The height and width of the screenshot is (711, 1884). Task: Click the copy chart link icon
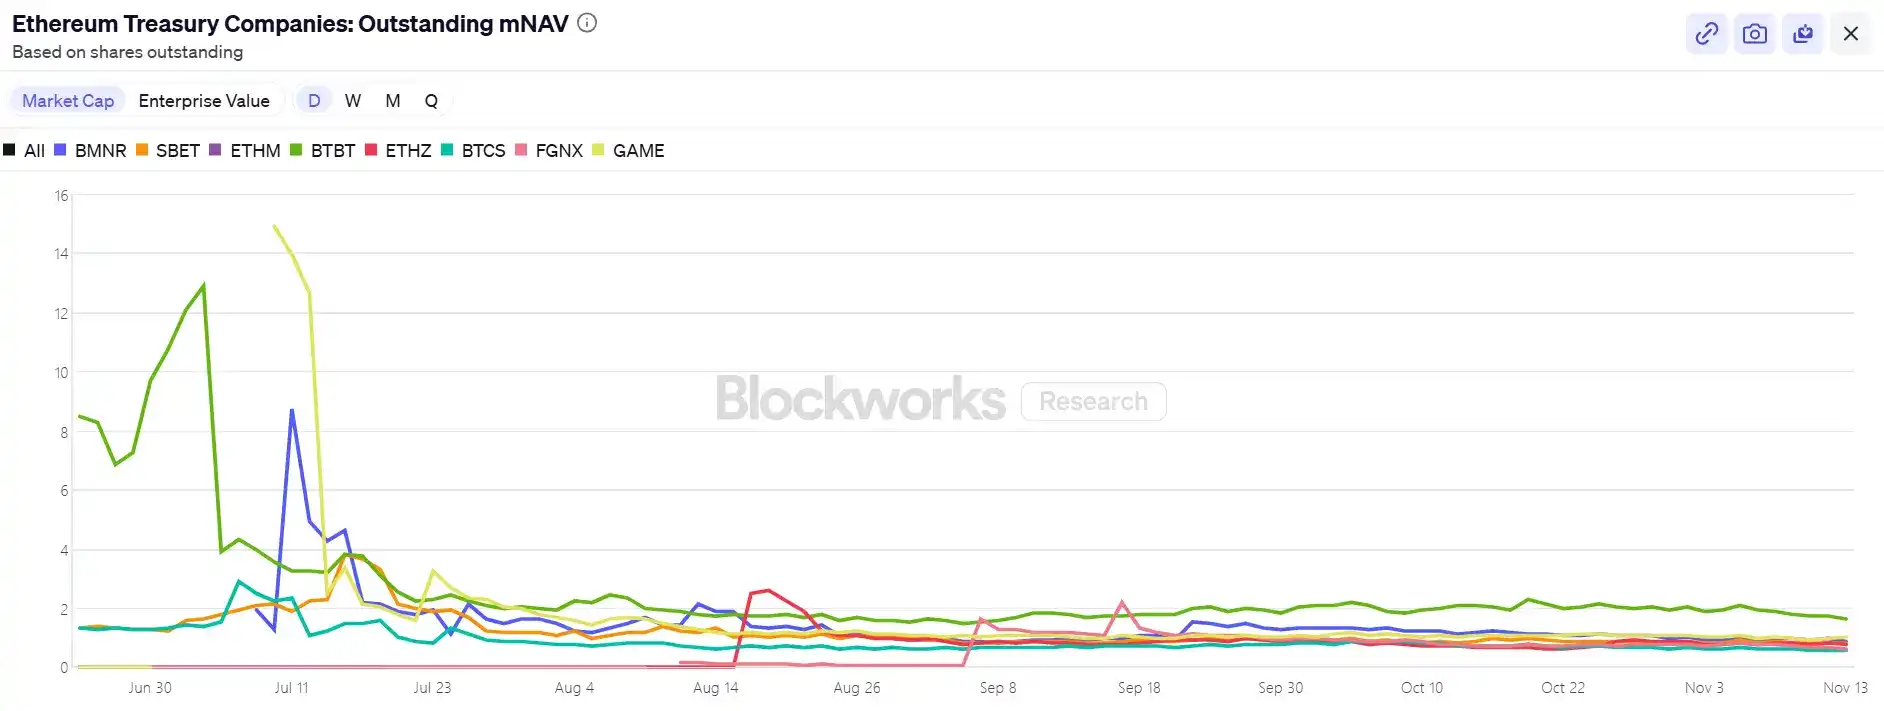1705,33
